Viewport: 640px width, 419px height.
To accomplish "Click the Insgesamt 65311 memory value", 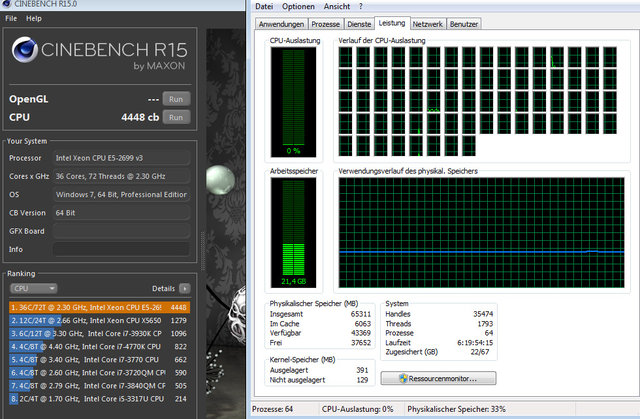I will pos(360,314).
